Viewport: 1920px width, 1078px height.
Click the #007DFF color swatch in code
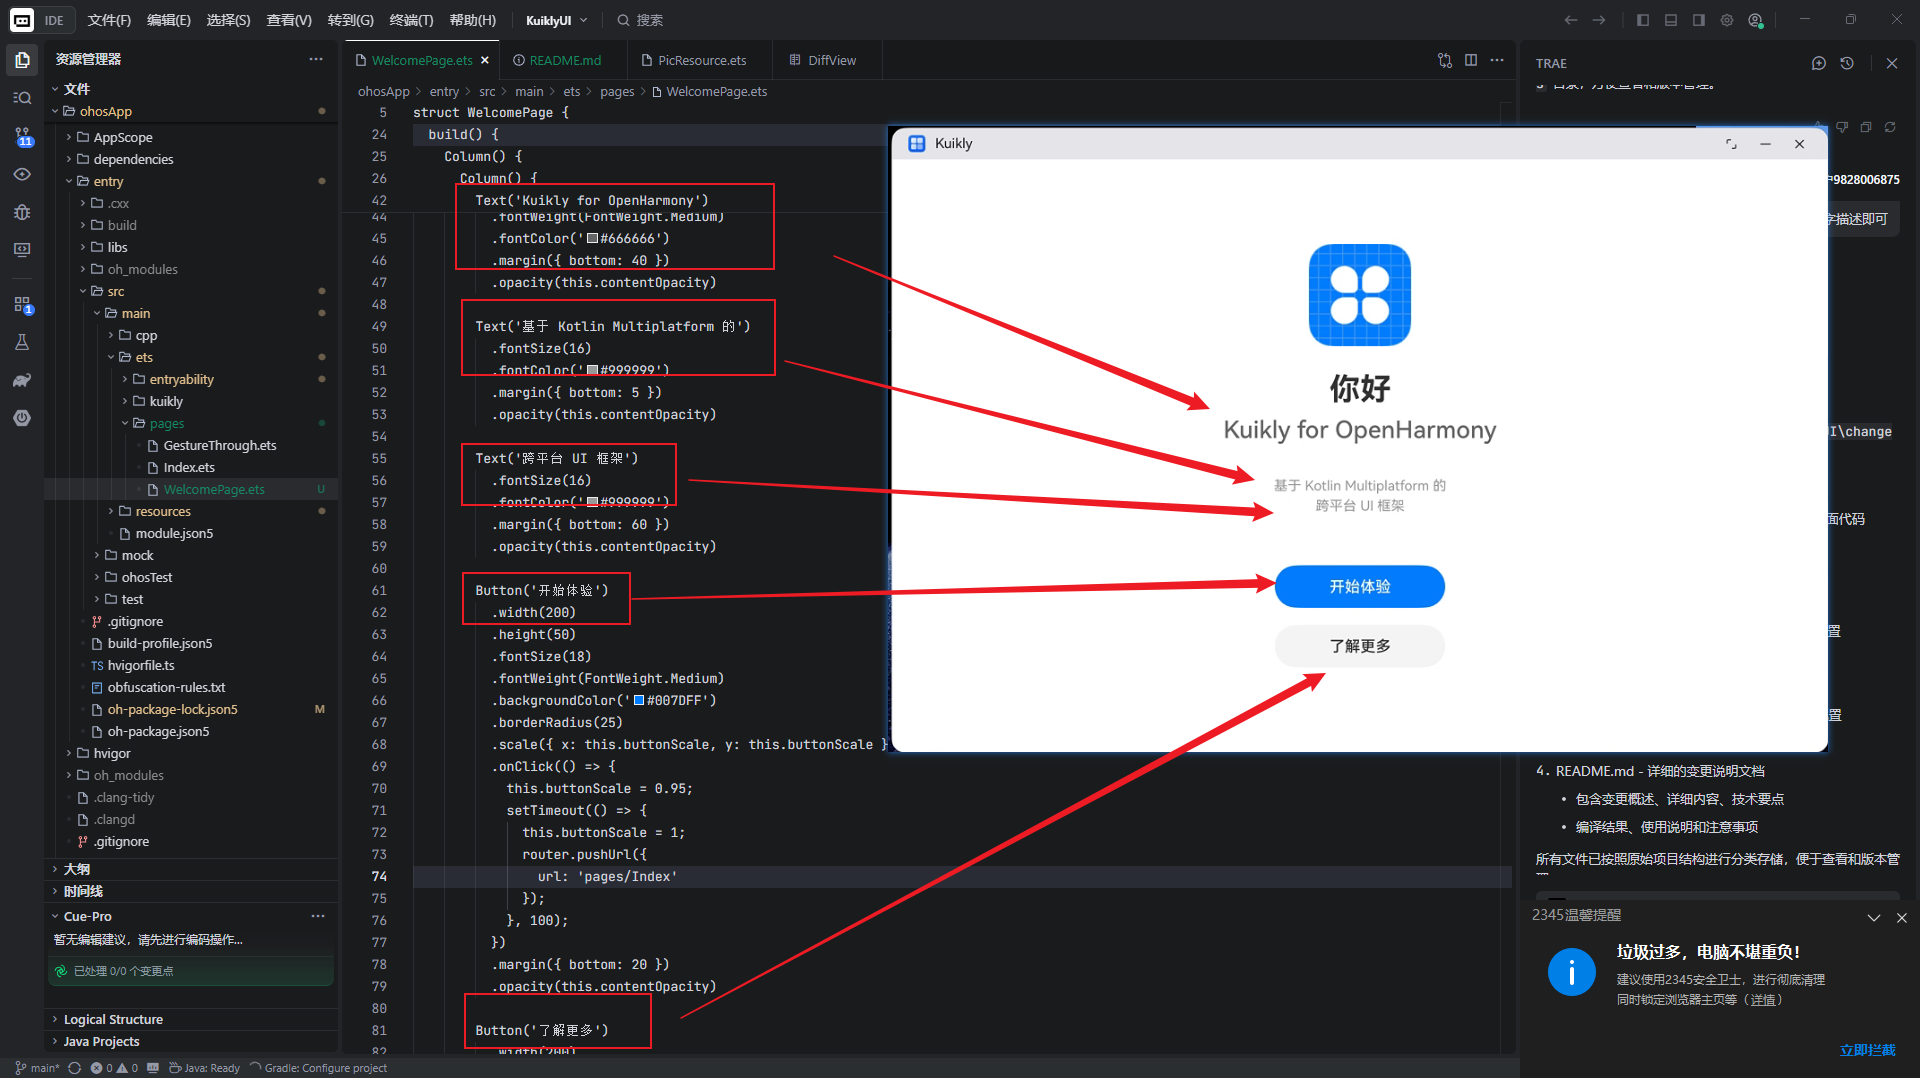tap(639, 701)
